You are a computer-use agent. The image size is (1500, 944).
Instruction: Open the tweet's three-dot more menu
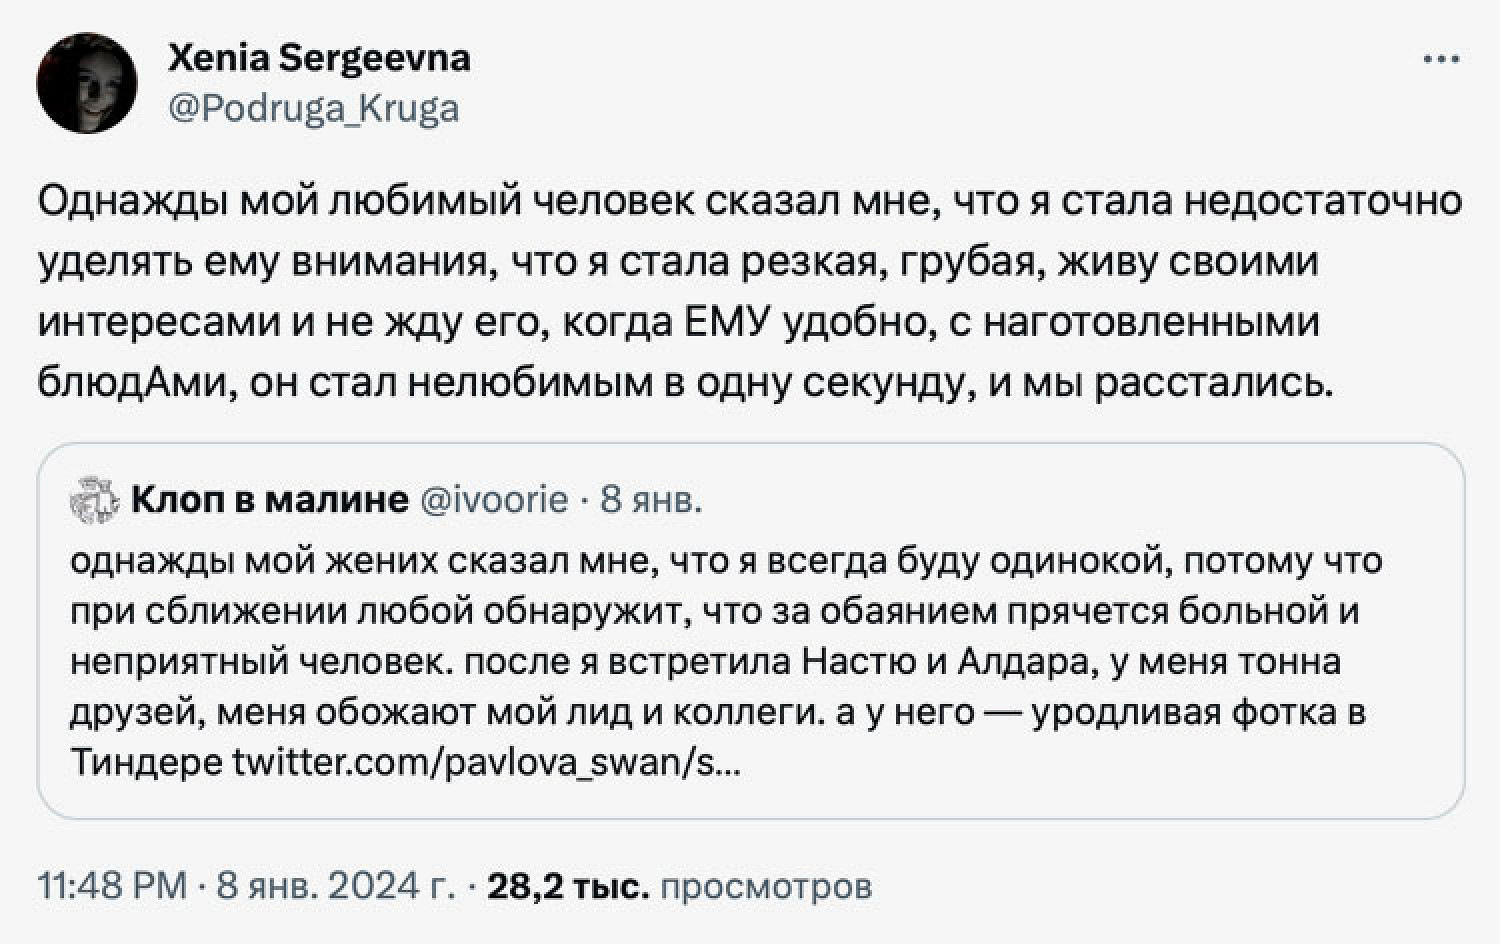(x=1441, y=60)
